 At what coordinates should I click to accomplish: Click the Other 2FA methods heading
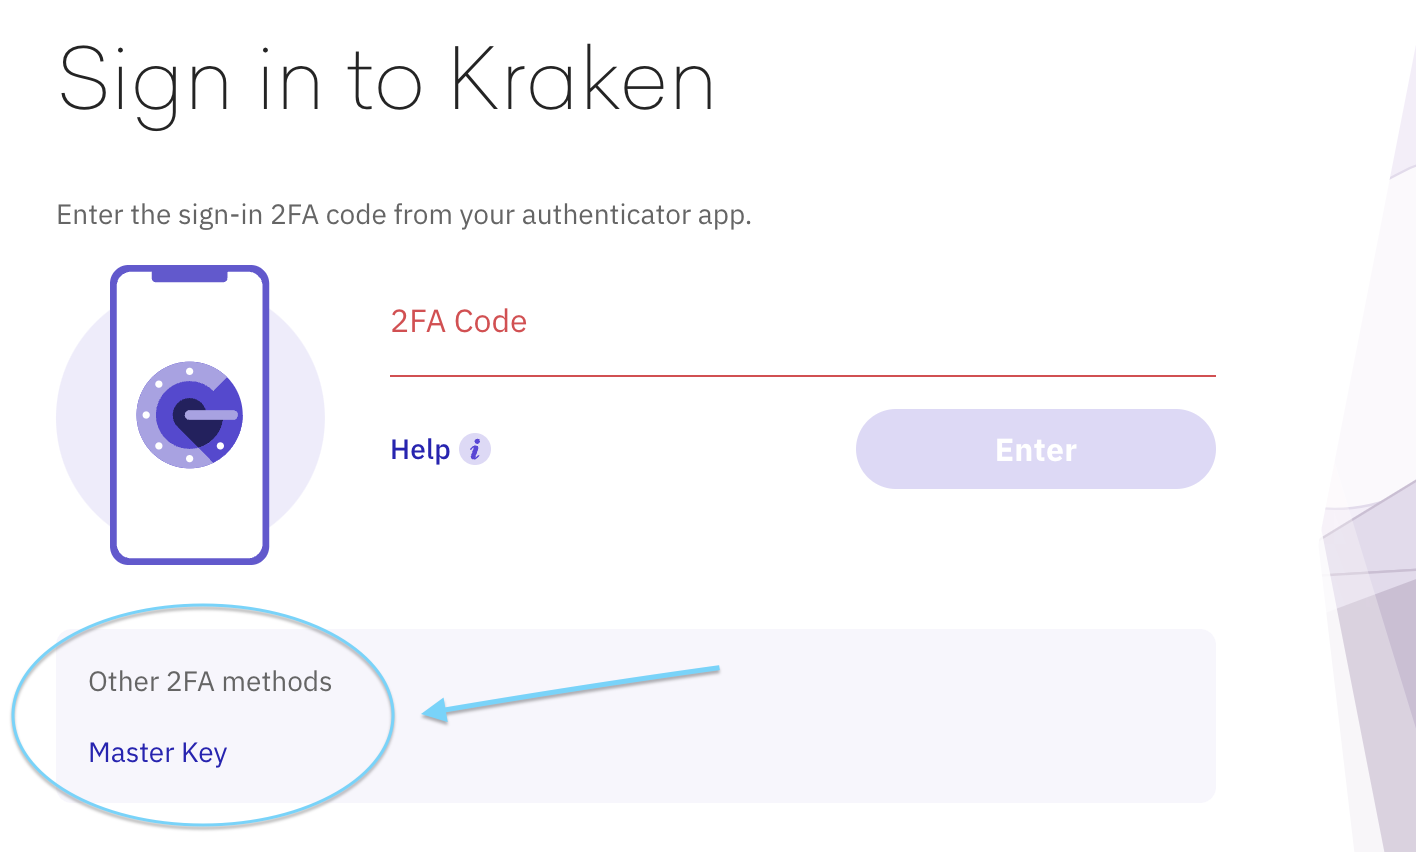point(210,681)
